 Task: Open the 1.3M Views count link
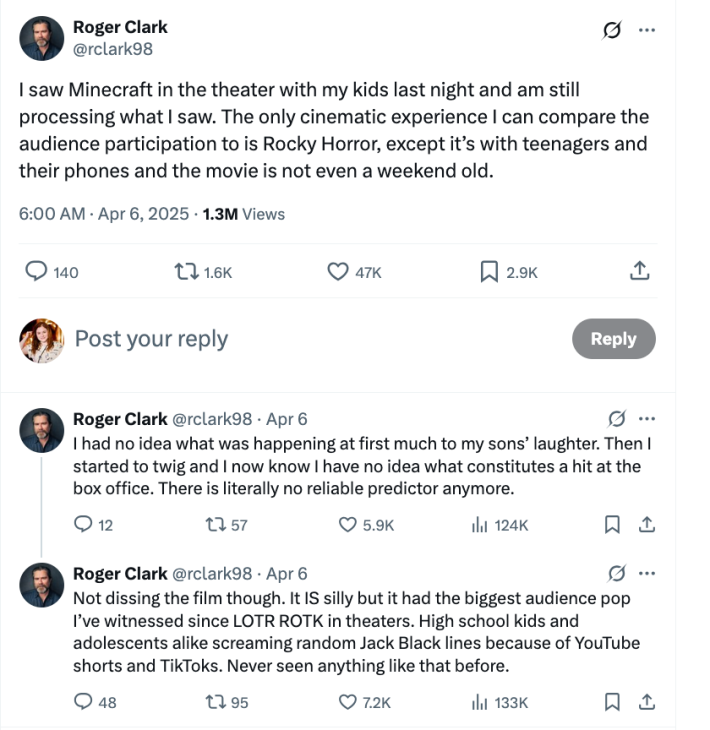point(243,214)
